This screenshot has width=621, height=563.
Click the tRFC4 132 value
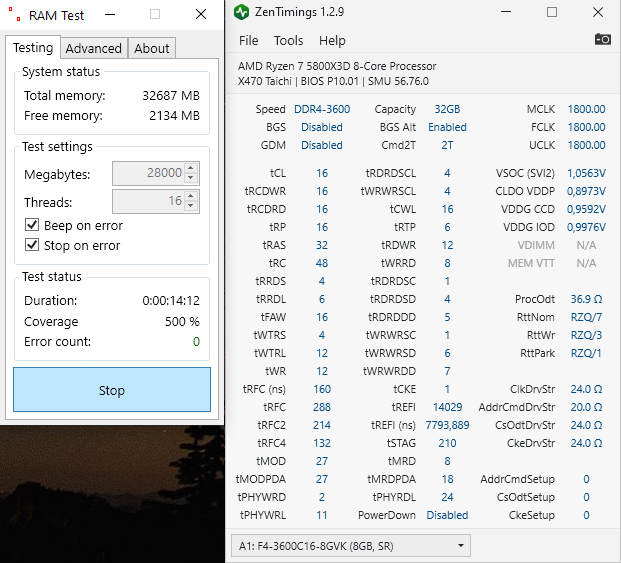(x=322, y=443)
